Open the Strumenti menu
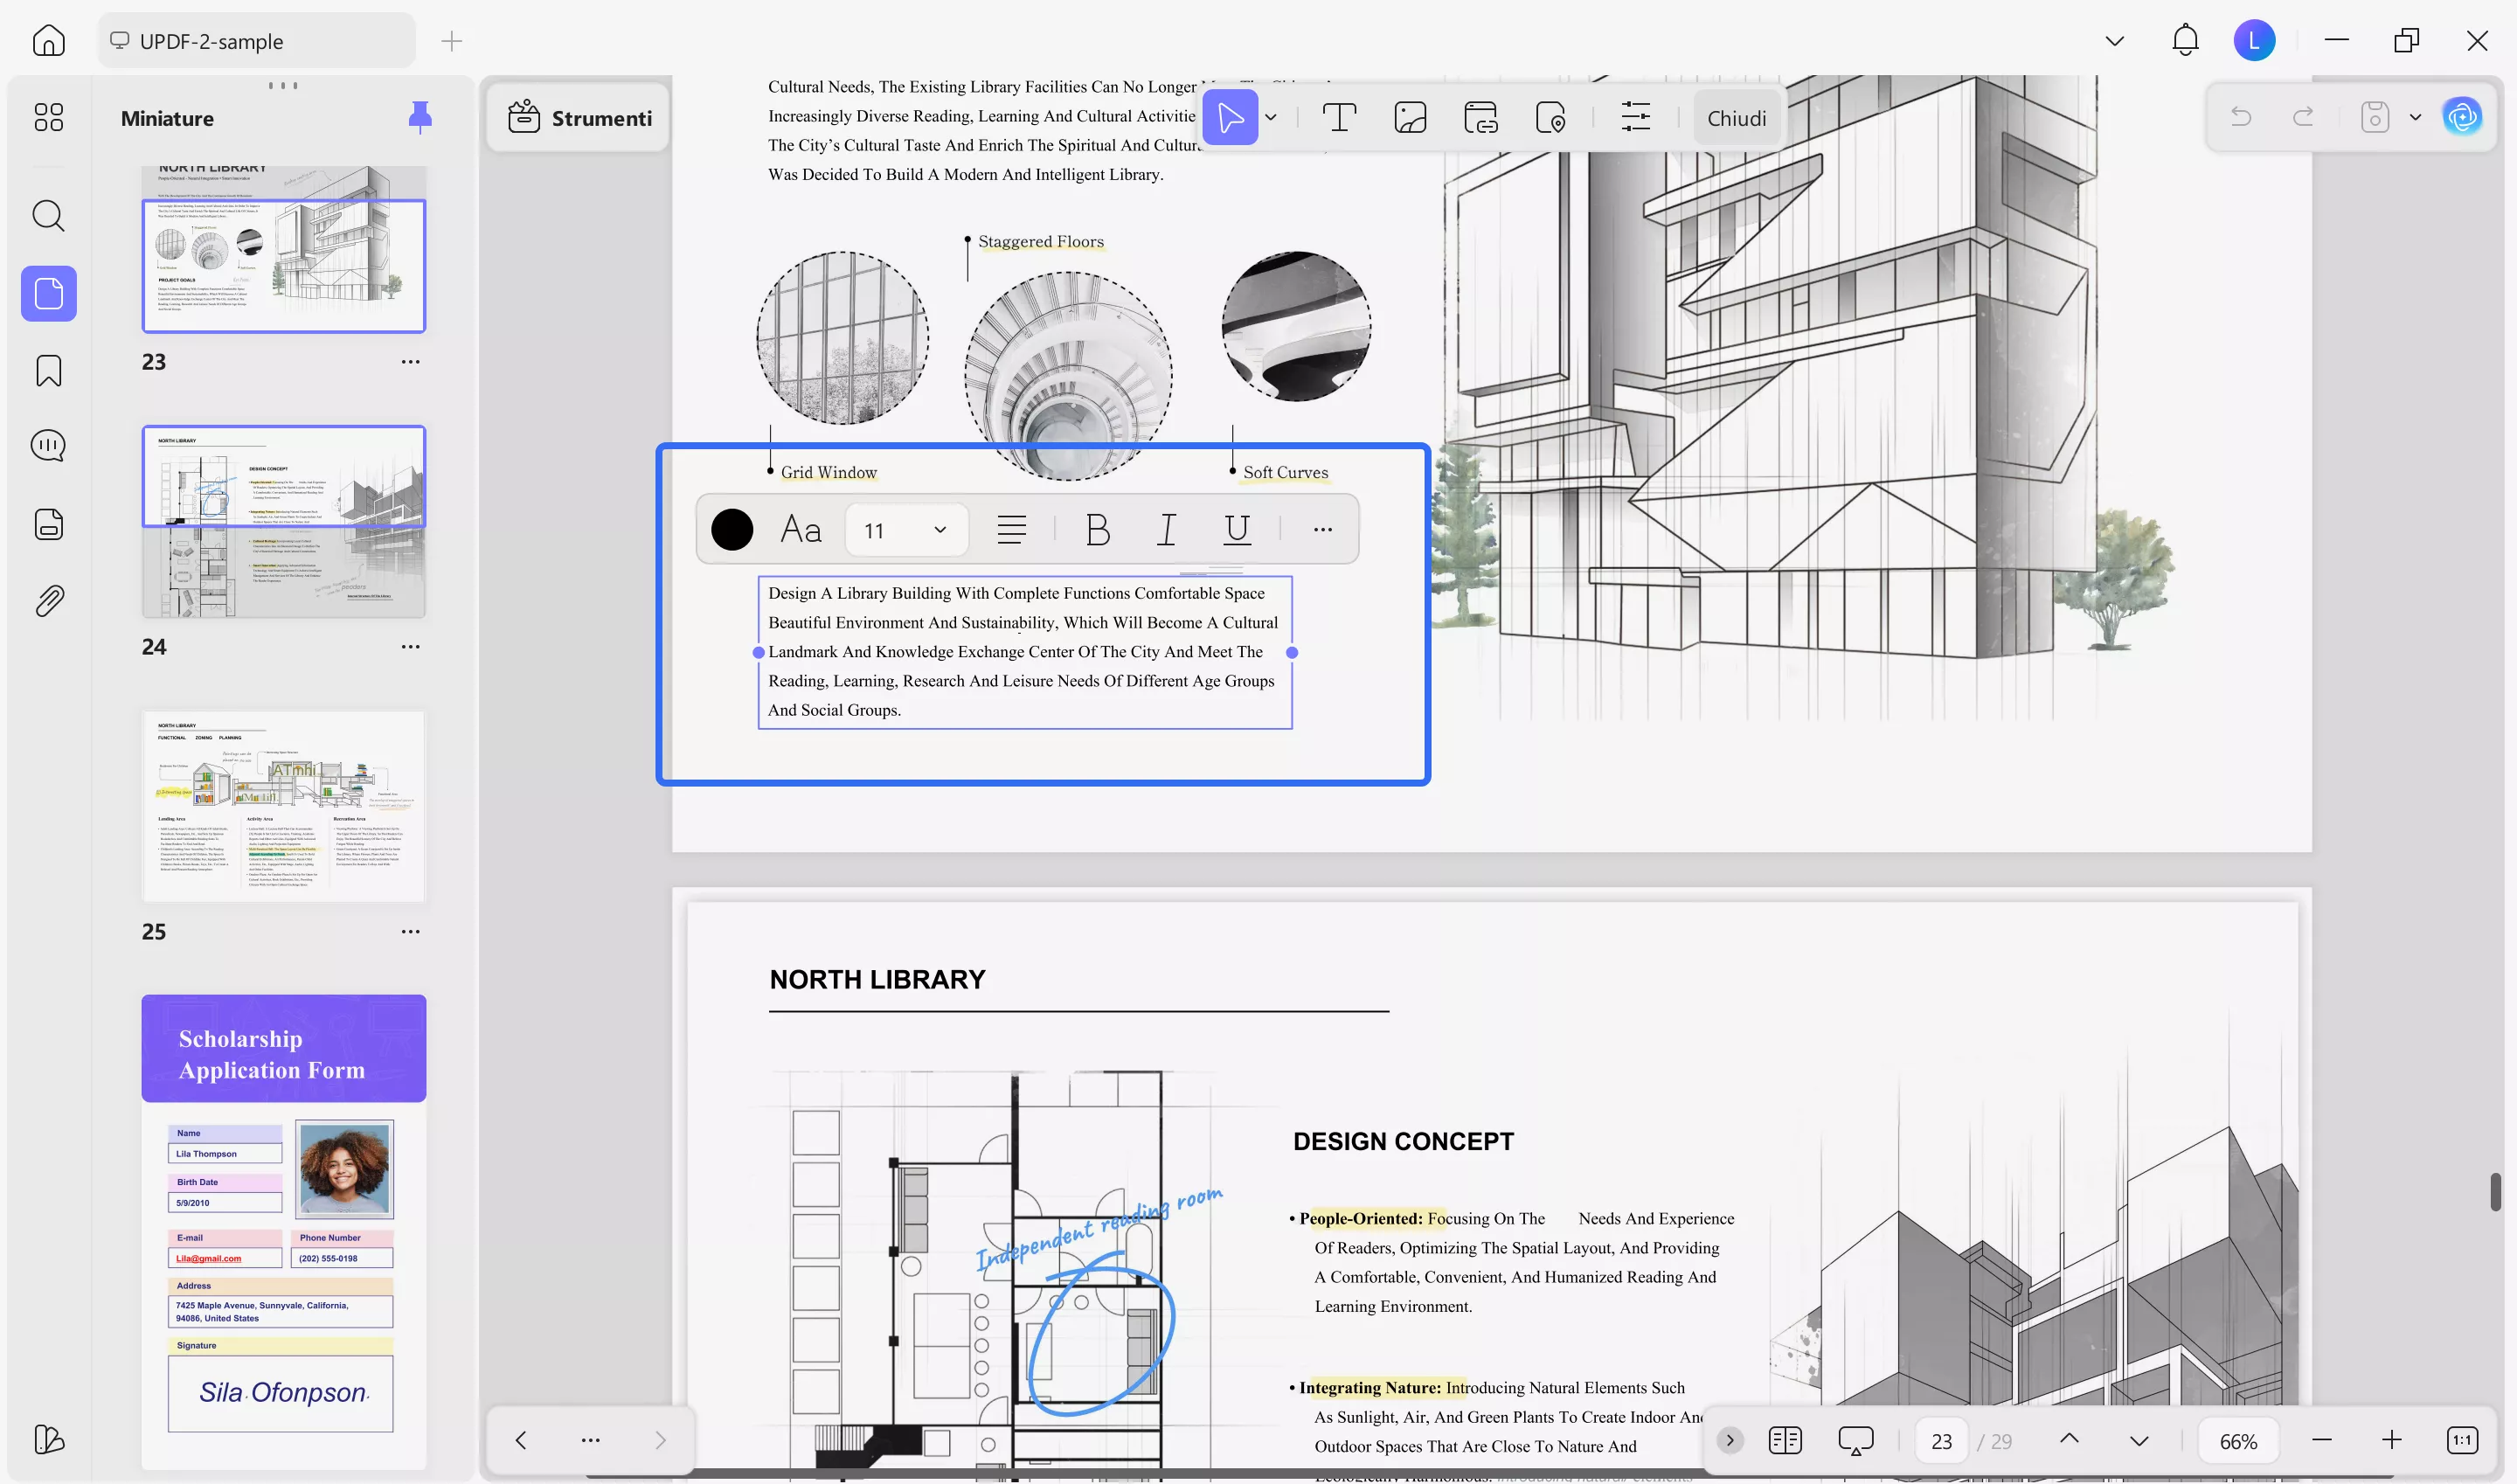 [x=578, y=117]
